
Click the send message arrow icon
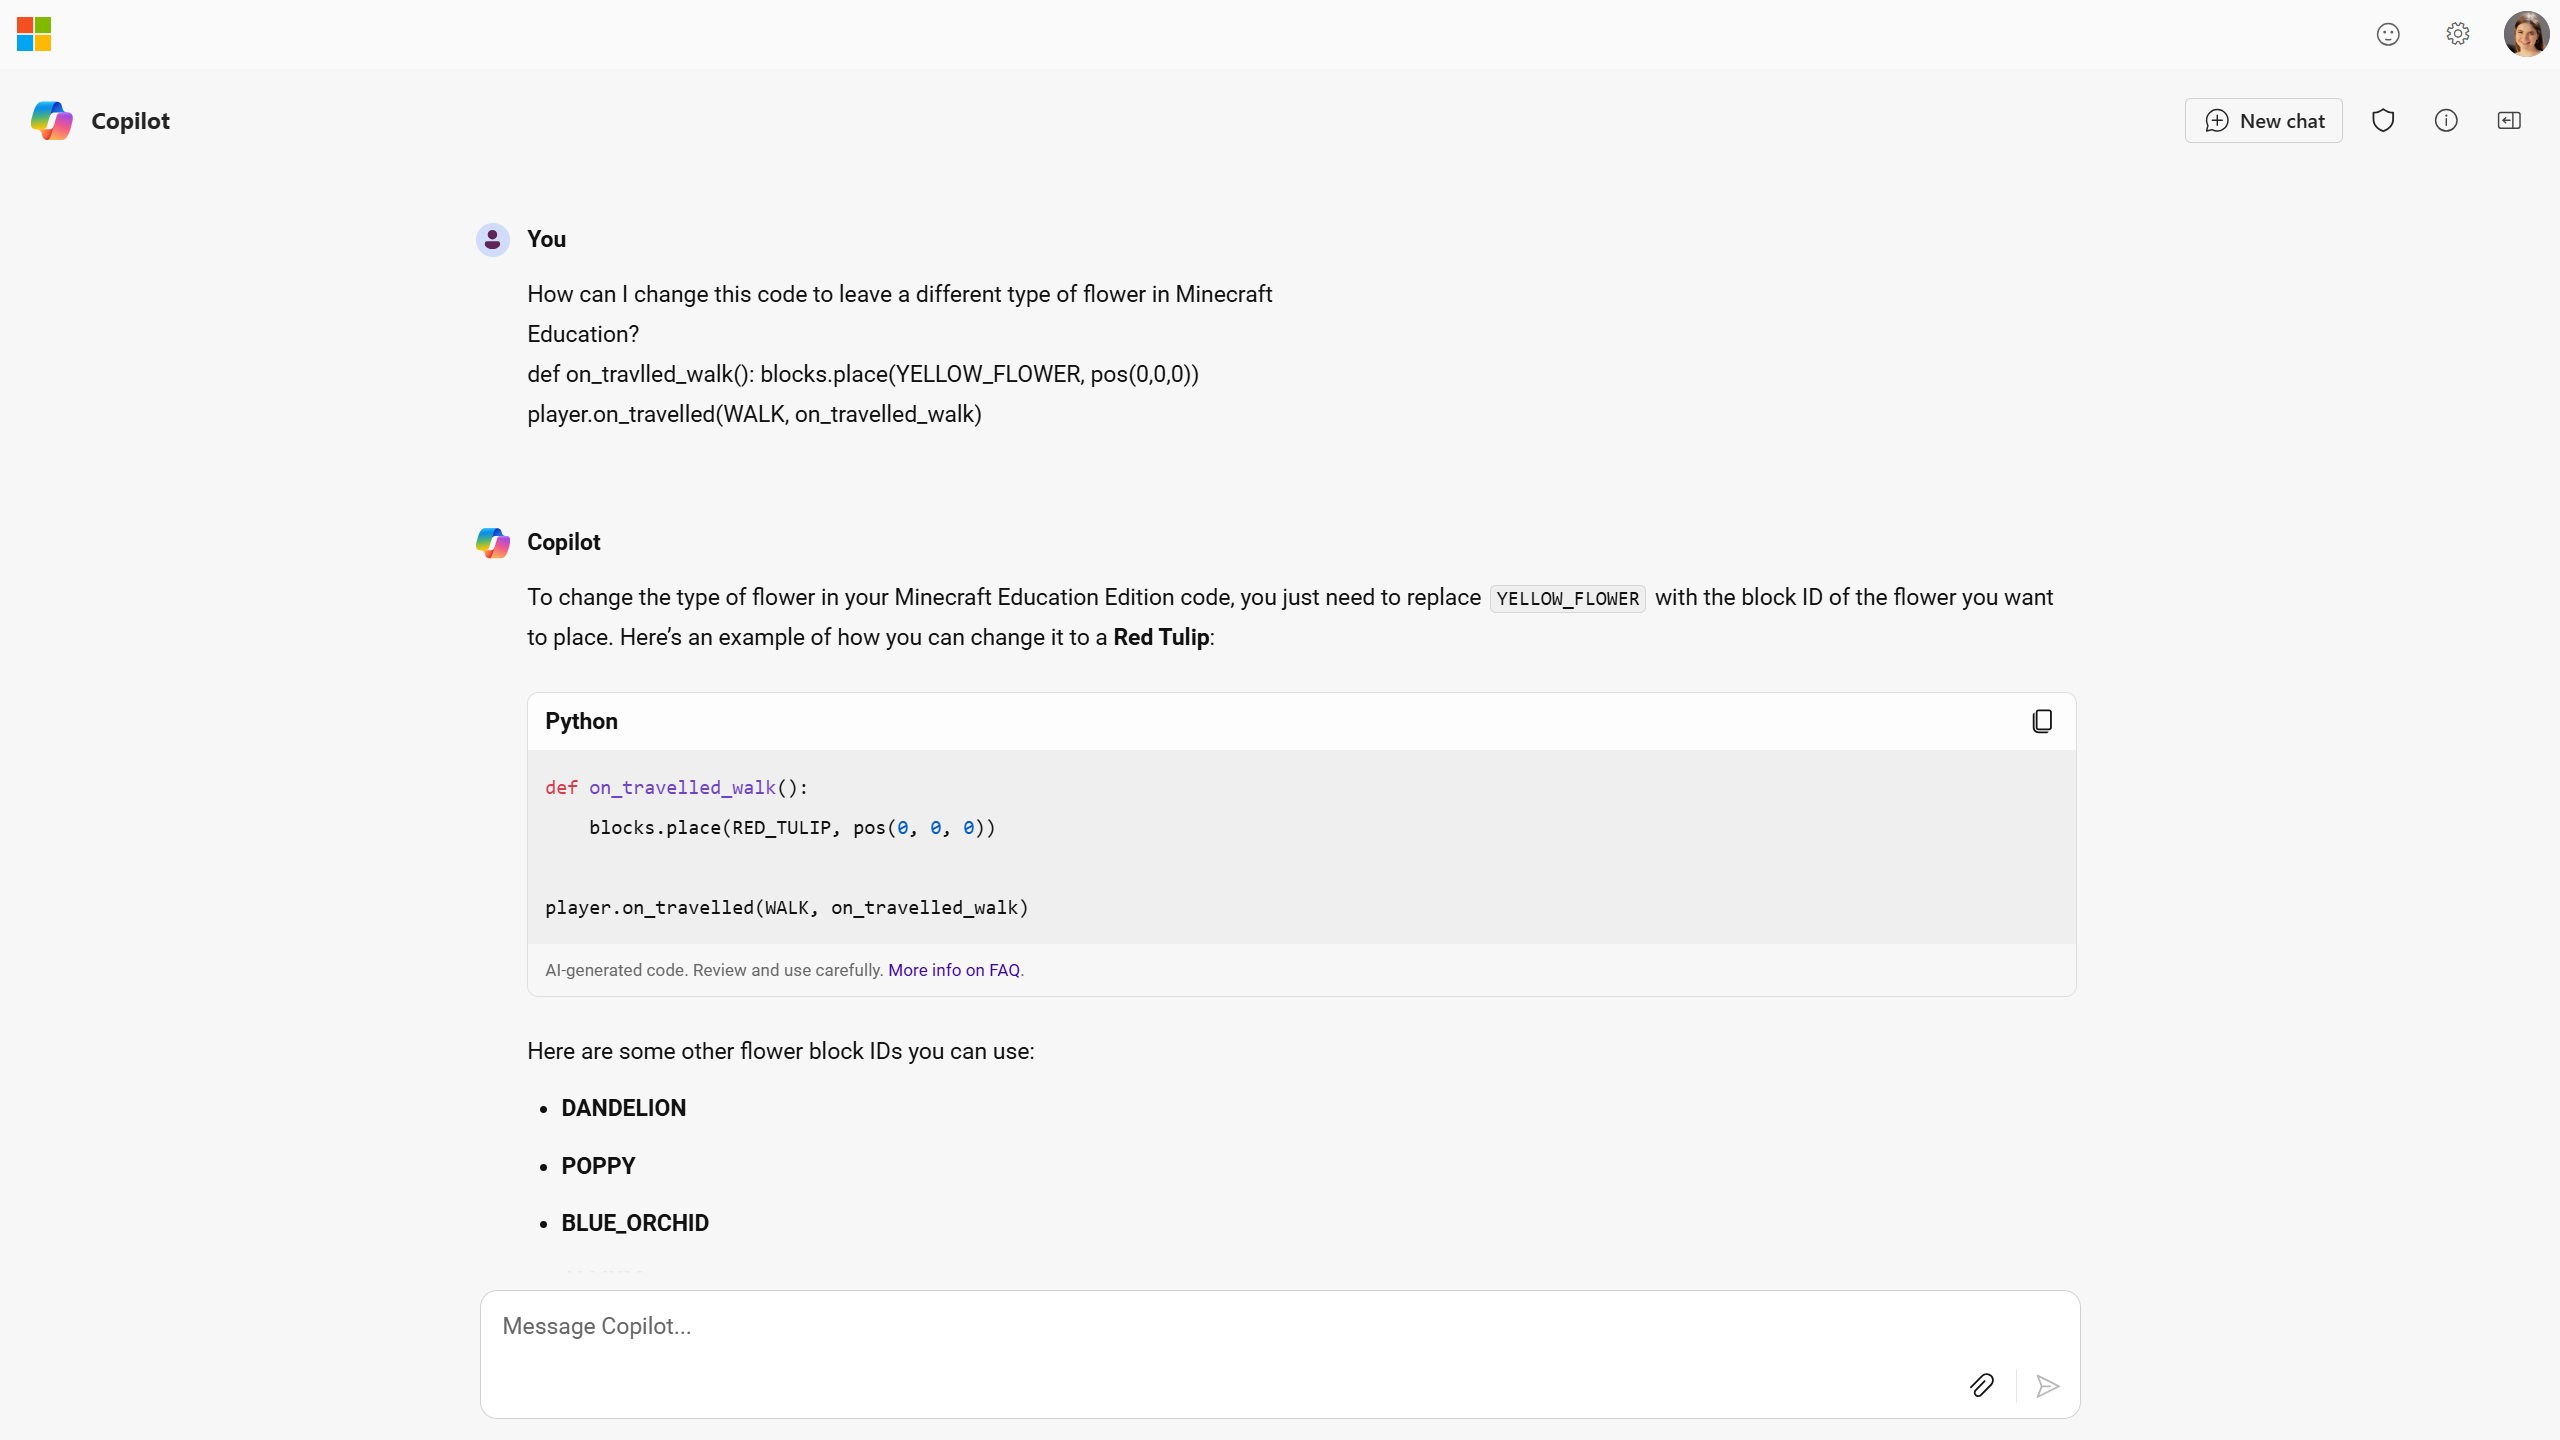2047,1385
